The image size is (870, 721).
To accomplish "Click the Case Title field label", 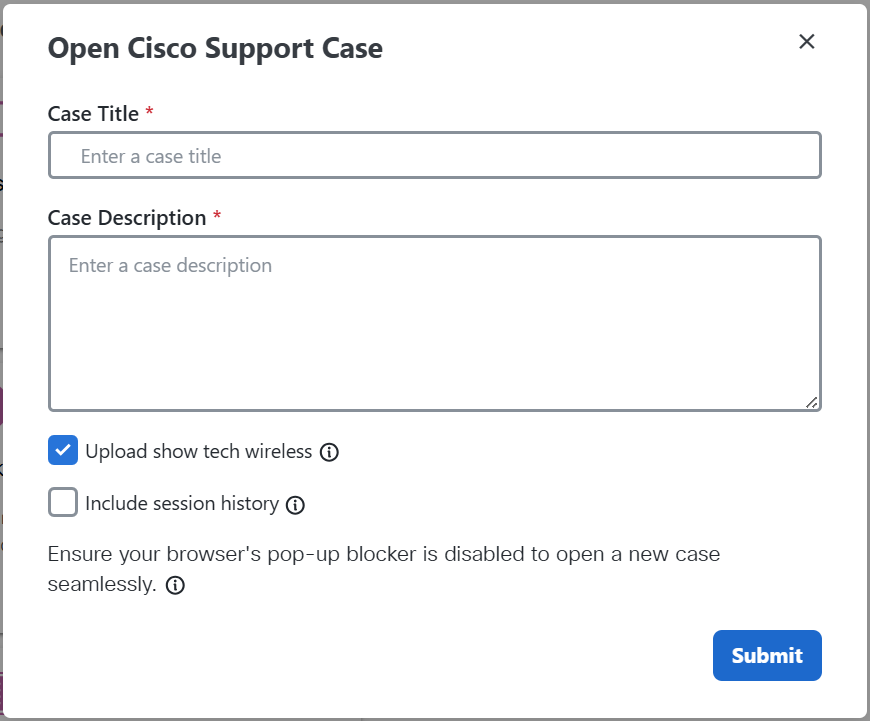I will 93,114.
